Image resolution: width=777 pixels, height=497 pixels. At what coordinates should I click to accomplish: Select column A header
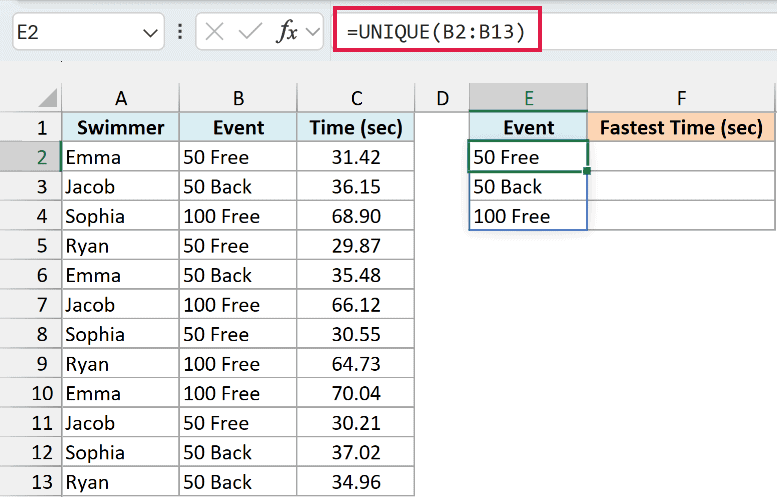(120, 98)
